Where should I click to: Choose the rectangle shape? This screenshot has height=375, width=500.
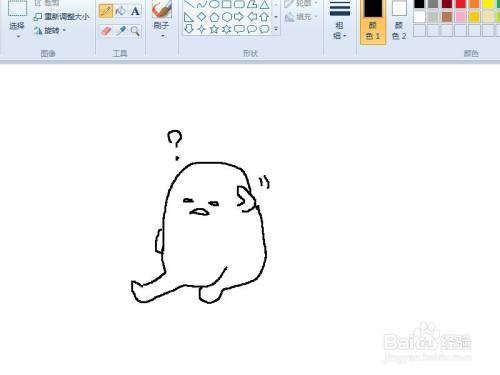point(227,4)
